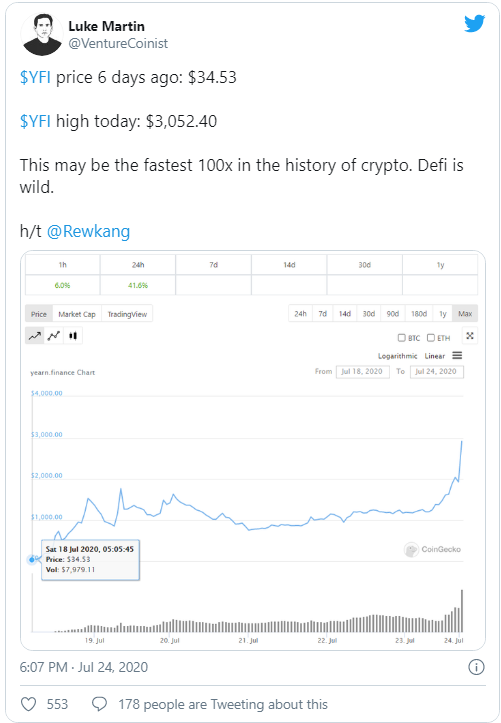Switch to the stepped line chart icon
The width and height of the screenshot is (501, 723).
[54, 336]
